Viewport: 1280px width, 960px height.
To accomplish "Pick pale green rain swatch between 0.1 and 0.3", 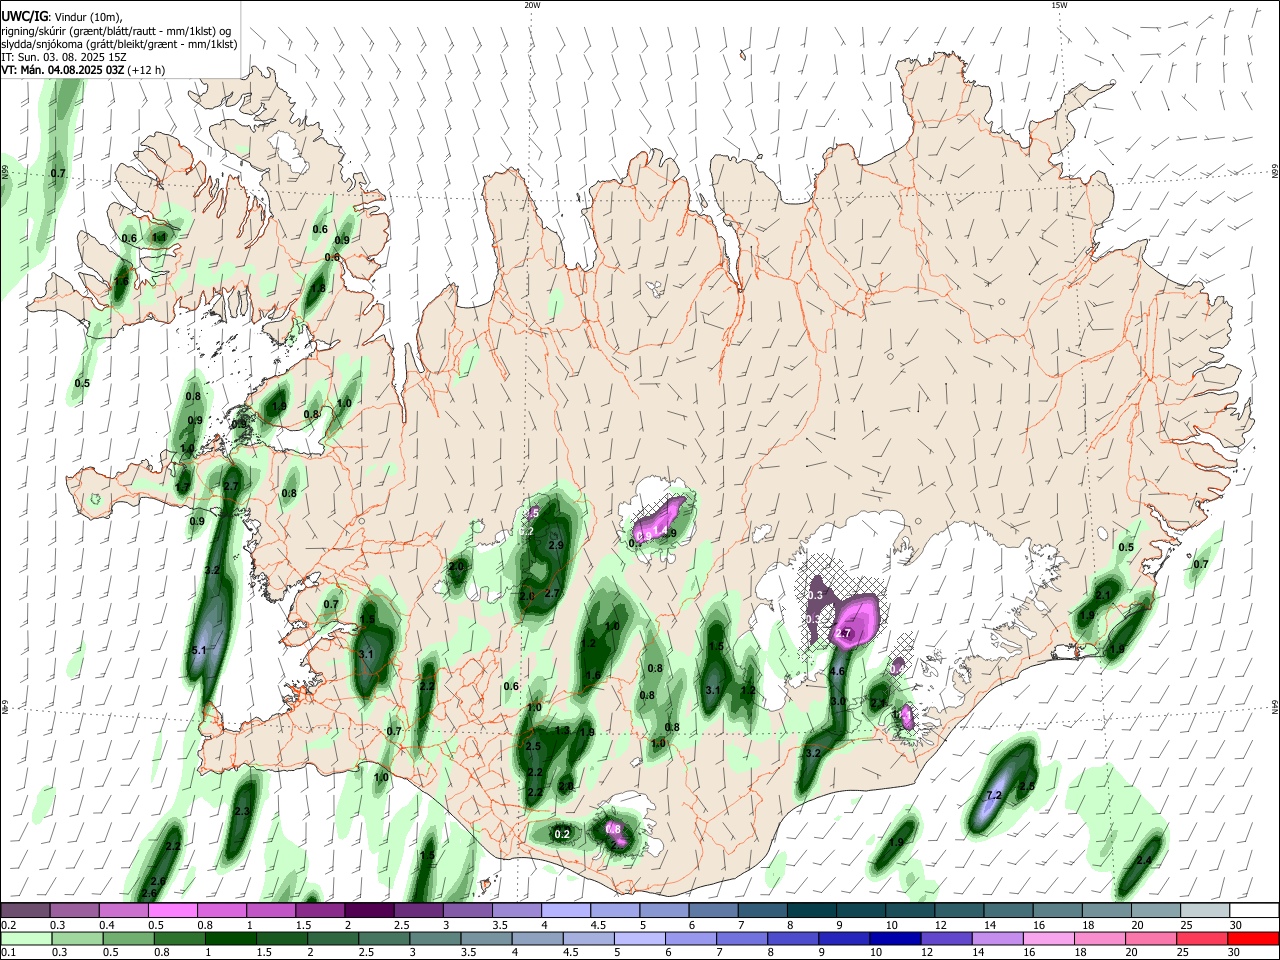I will pyautogui.click(x=26, y=938).
